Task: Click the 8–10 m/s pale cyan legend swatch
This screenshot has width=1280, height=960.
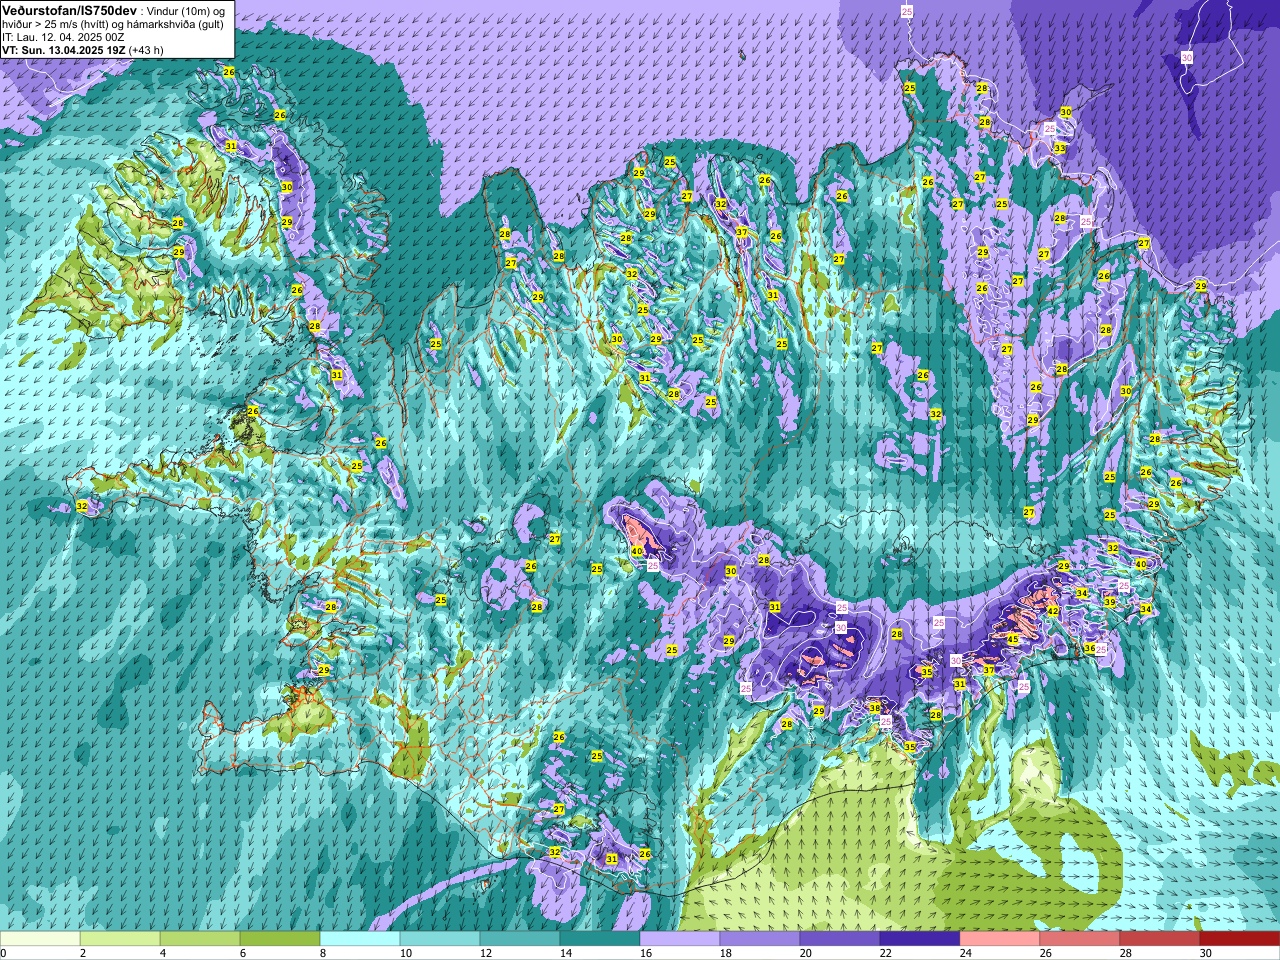Action: click(360, 939)
